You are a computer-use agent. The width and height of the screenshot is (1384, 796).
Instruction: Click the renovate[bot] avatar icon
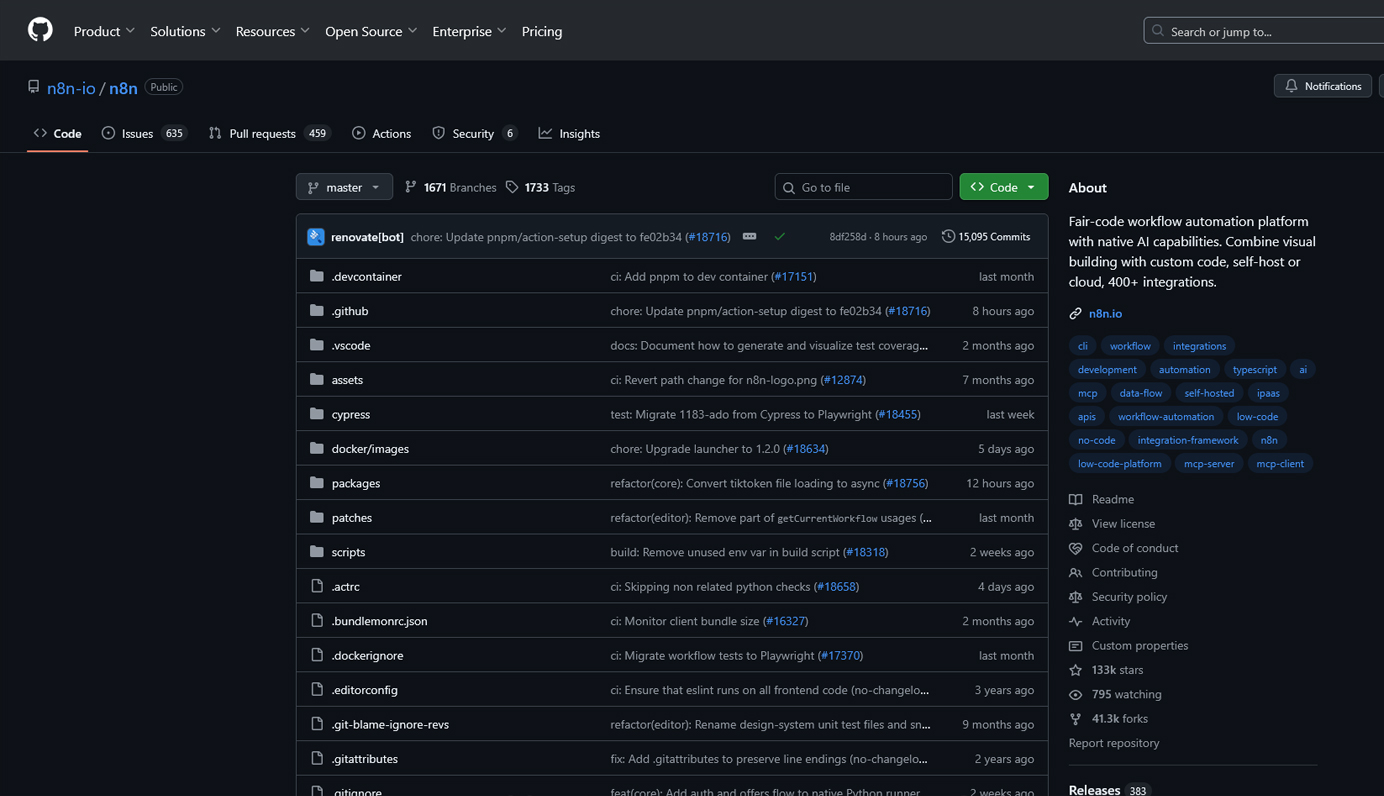pos(316,237)
